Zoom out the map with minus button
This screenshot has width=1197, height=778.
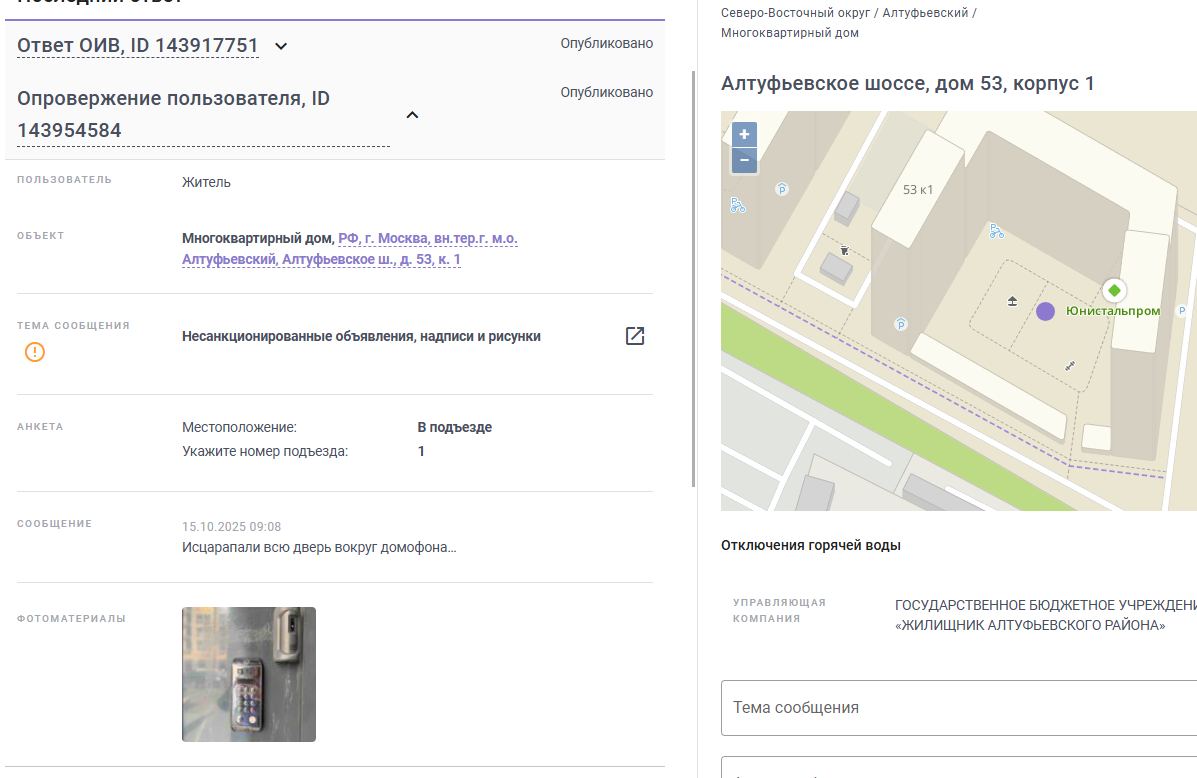click(x=744, y=160)
